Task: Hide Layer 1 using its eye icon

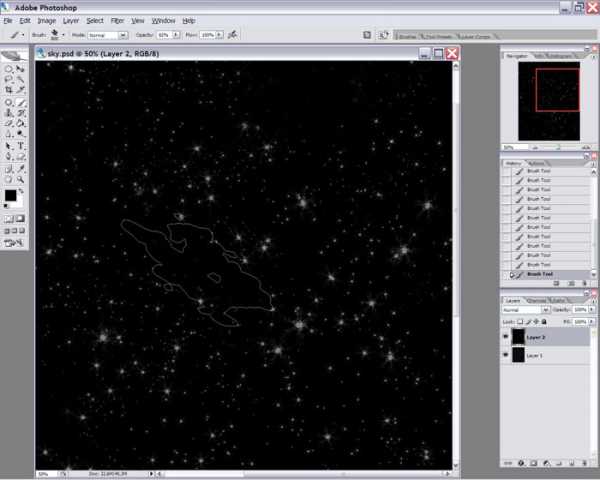Action: 506,355
